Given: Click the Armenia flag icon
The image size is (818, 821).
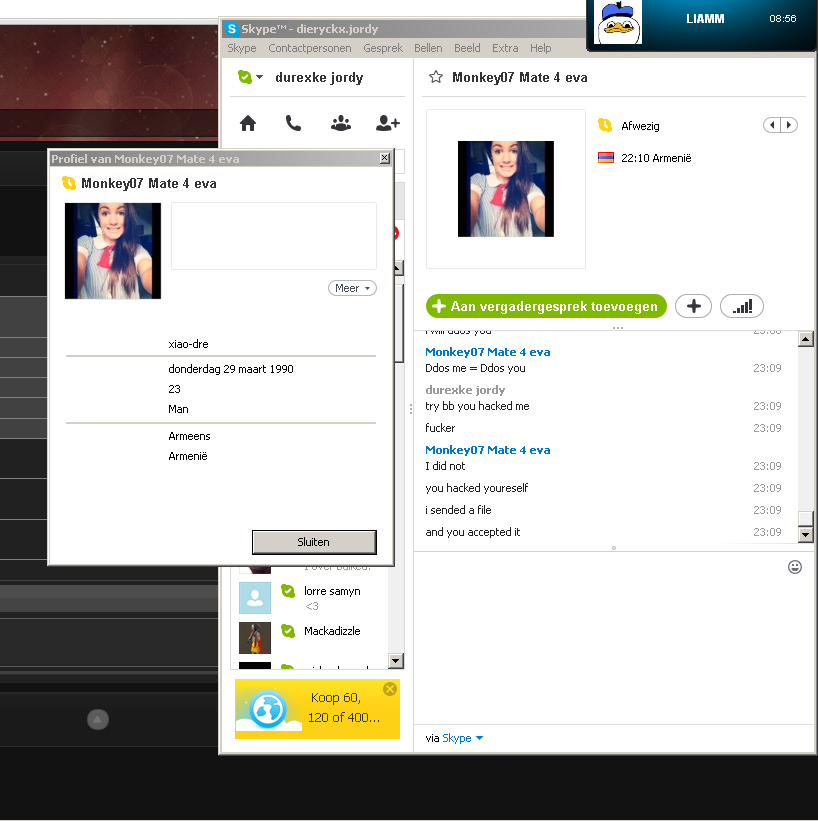Looking at the screenshot, I should pyautogui.click(x=606, y=158).
